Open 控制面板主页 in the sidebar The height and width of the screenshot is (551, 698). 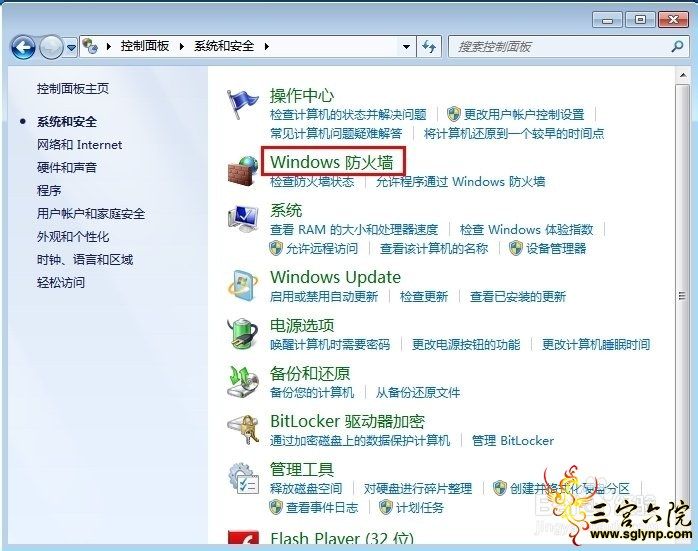(x=73, y=89)
